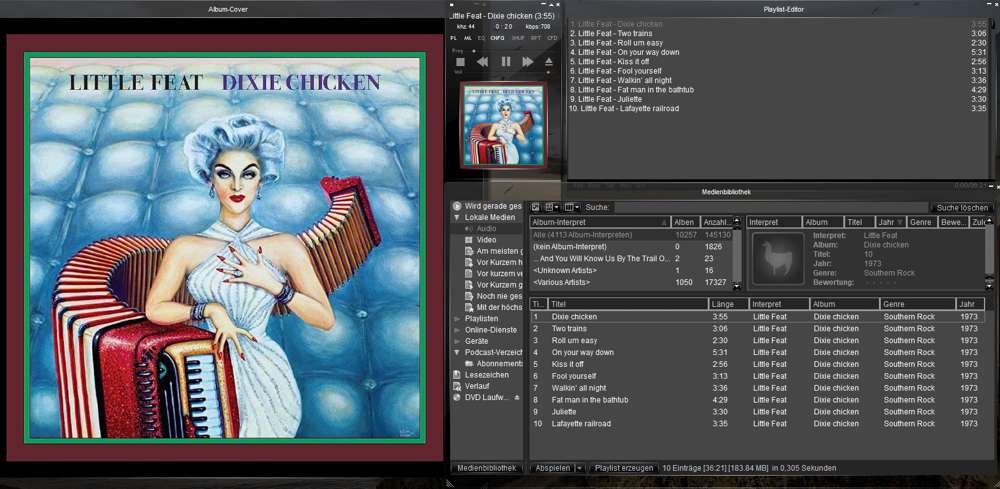
Task: Collapse the Lokale Medien tree node
Action: click(x=457, y=217)
